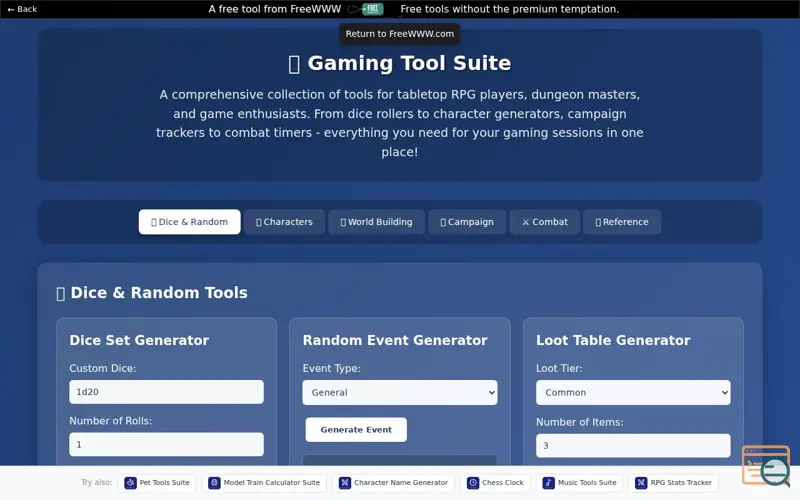Image resolution: width=800 pixels, height=500 pixels.
Task: Open the search tools floating icon
Action: [766, 465]
